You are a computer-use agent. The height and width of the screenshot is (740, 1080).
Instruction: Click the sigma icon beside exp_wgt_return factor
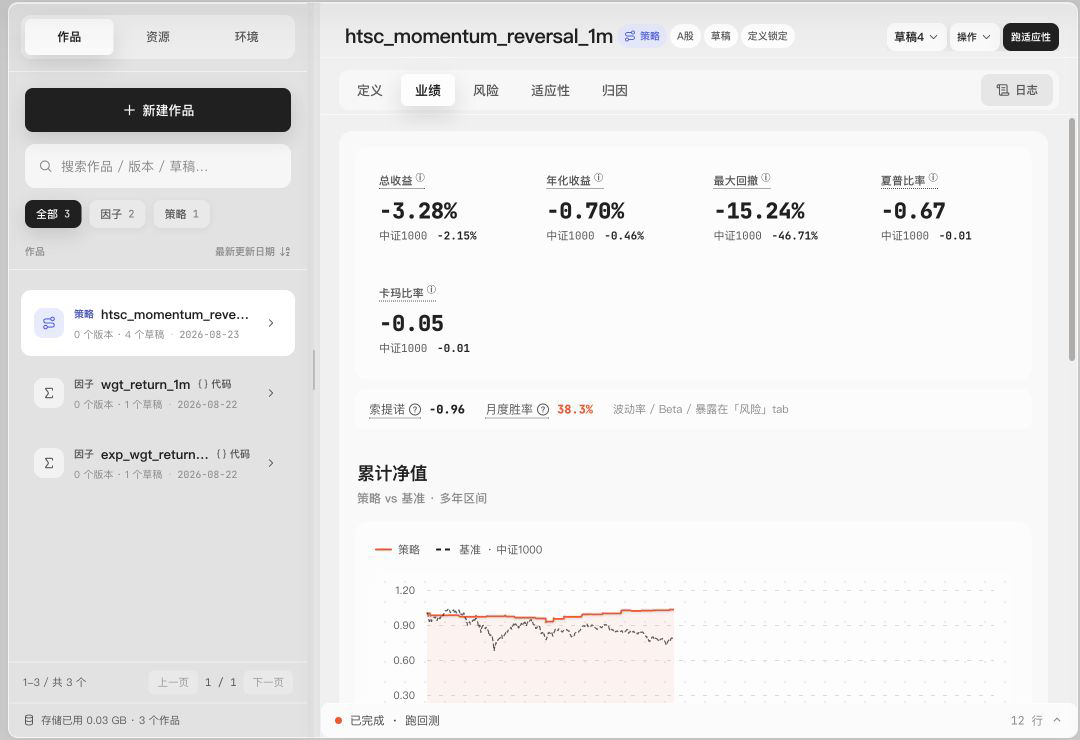tap(49, 463)
